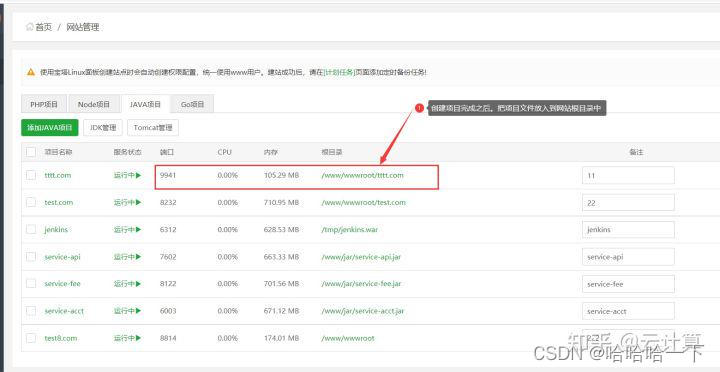The image size is (720, 372).
Task: Tick the select-all checkbox in table header
Action: click(x=31, y=152)
